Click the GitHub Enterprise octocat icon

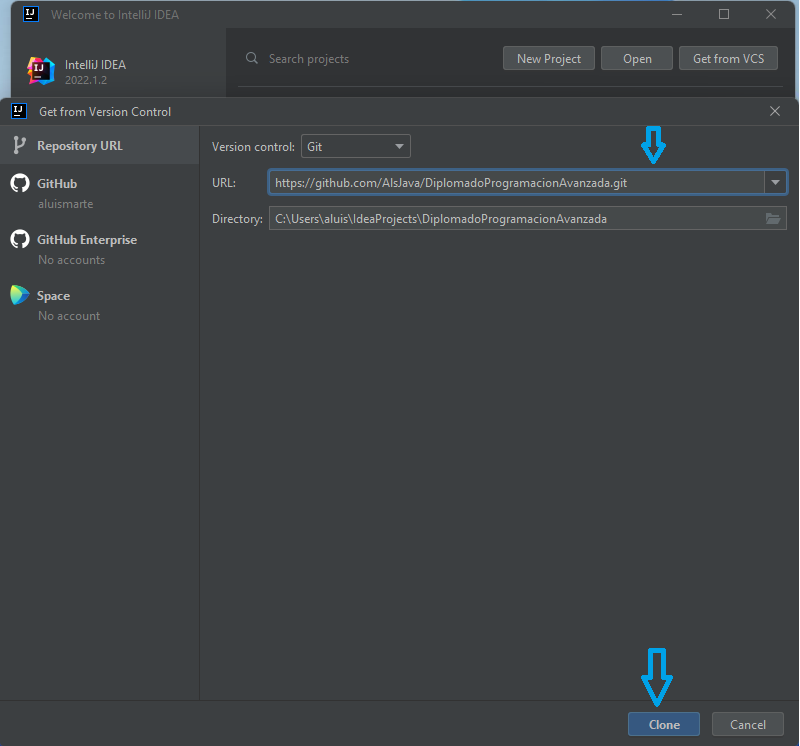click(20, 239)
